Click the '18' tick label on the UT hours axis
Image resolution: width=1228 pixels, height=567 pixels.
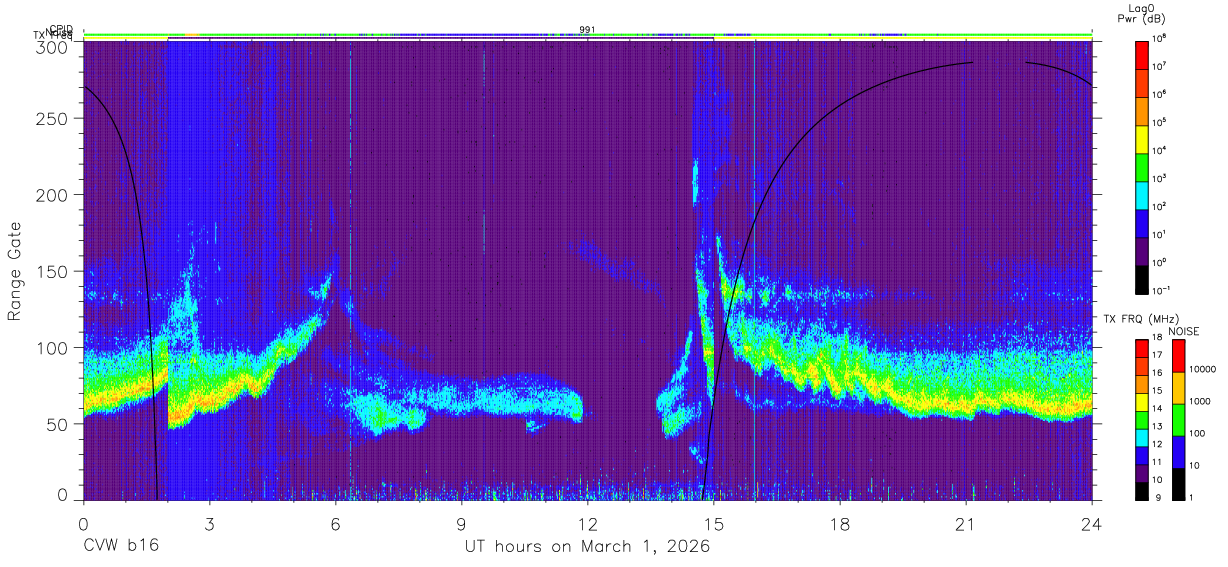(840, 523)
